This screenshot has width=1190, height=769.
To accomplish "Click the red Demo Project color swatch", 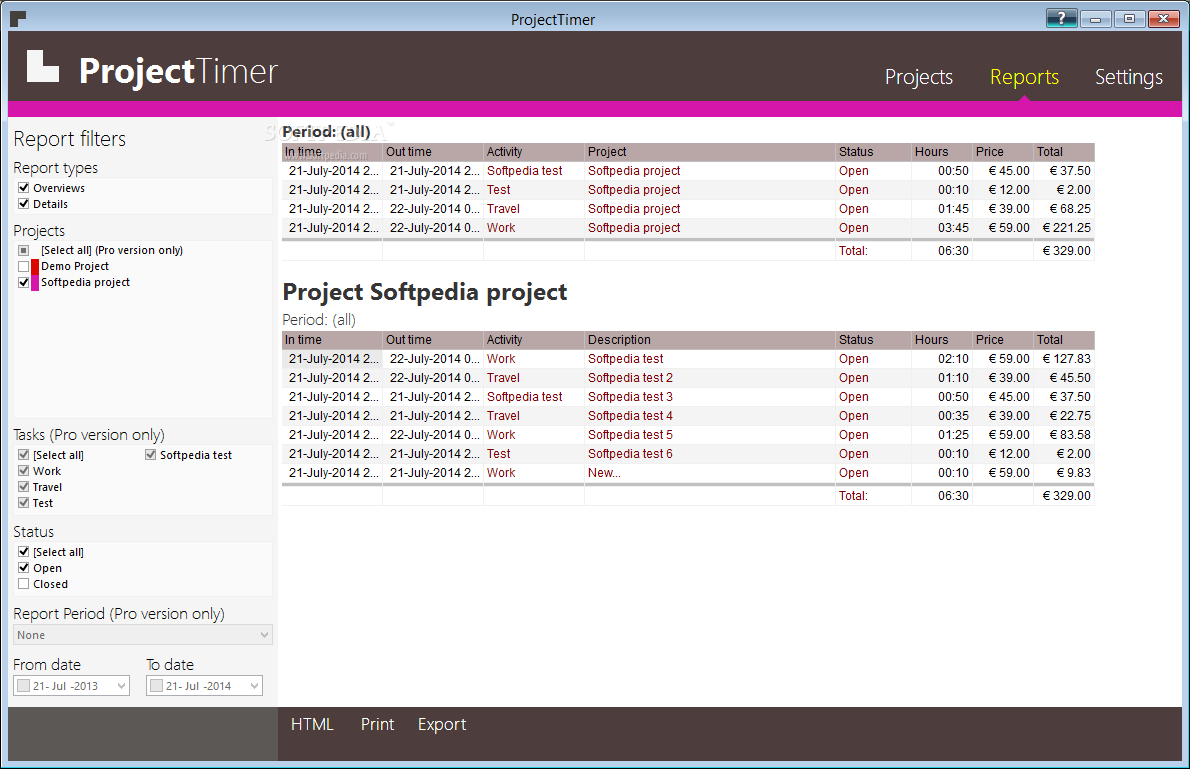I will click(35, 266).
